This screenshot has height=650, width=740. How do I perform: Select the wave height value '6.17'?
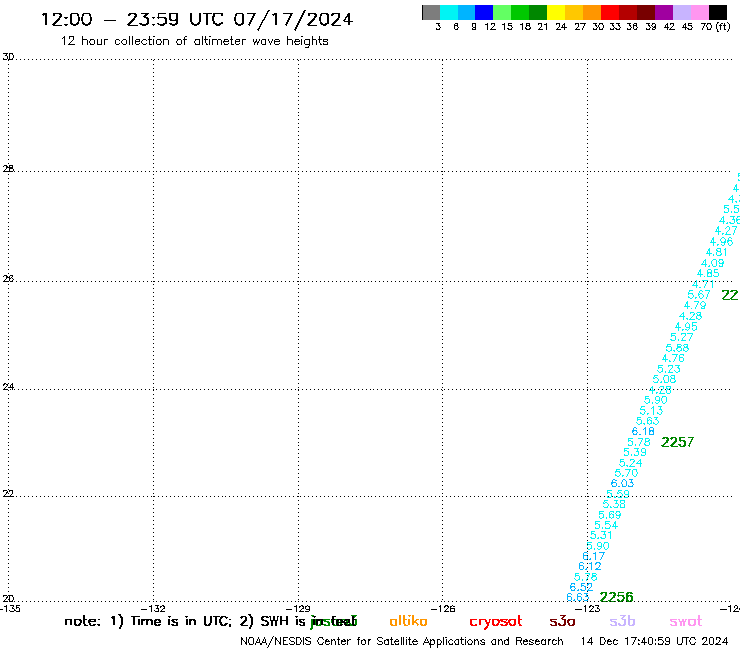point(594,556)
